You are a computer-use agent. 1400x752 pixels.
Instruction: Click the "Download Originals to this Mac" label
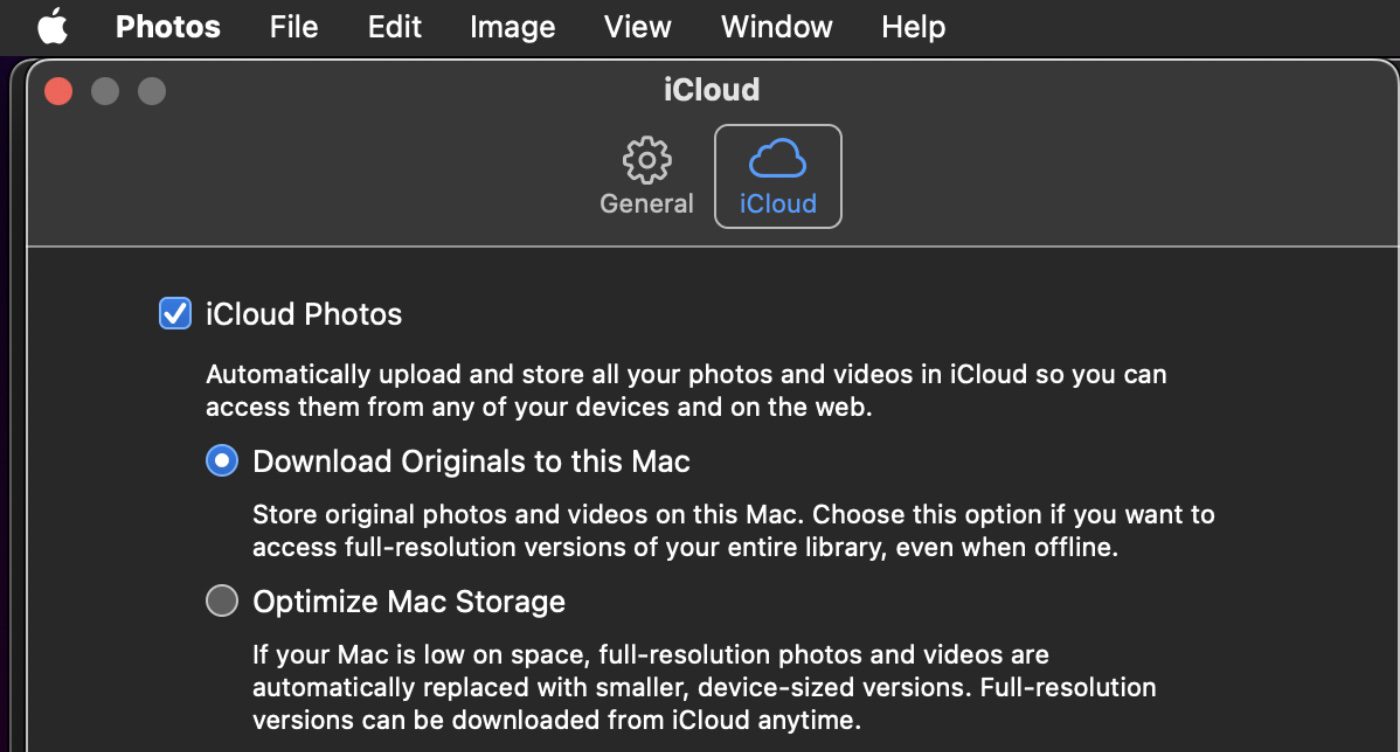(471, 461)
